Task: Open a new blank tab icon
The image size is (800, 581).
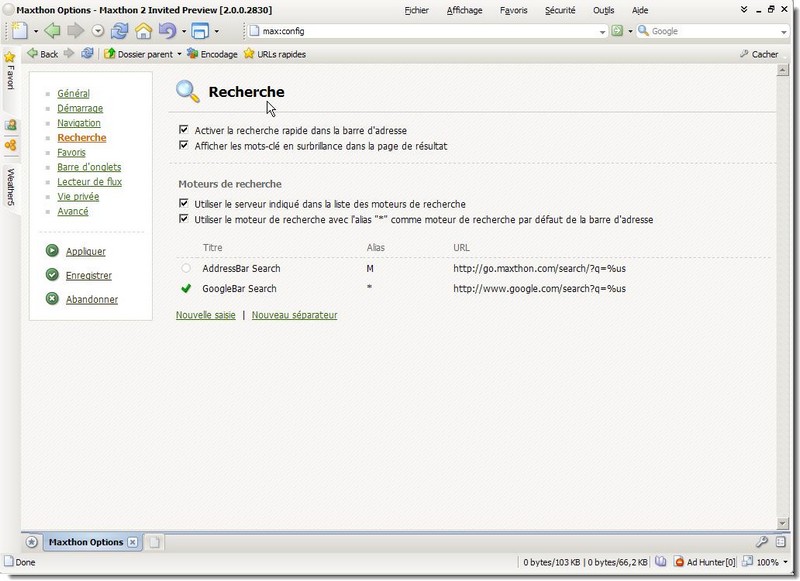Action: tap(155, 542)
